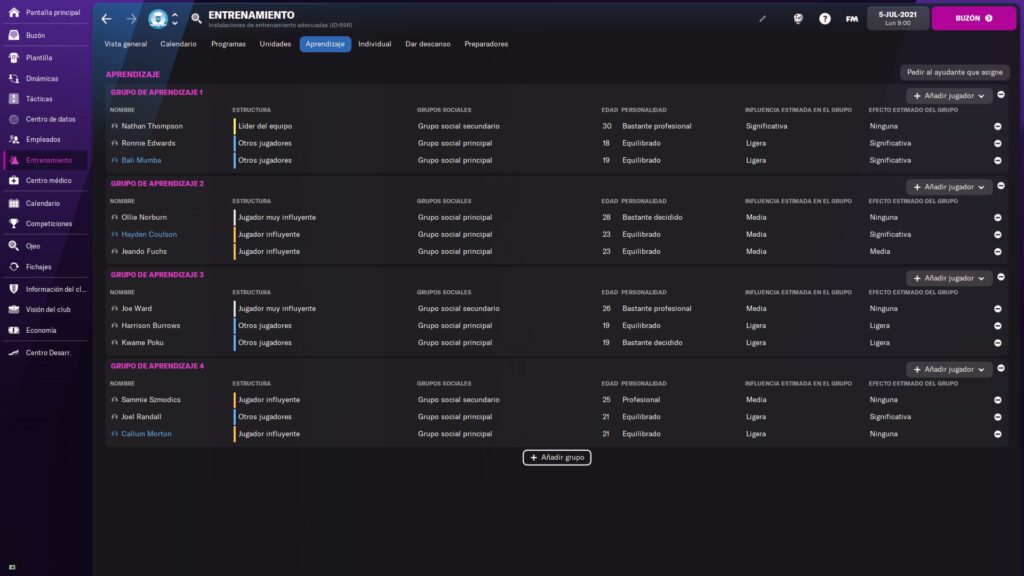Click the Añadir grupo button
This screenshot has width=1024, height=576.
click(x=557, y=457)
